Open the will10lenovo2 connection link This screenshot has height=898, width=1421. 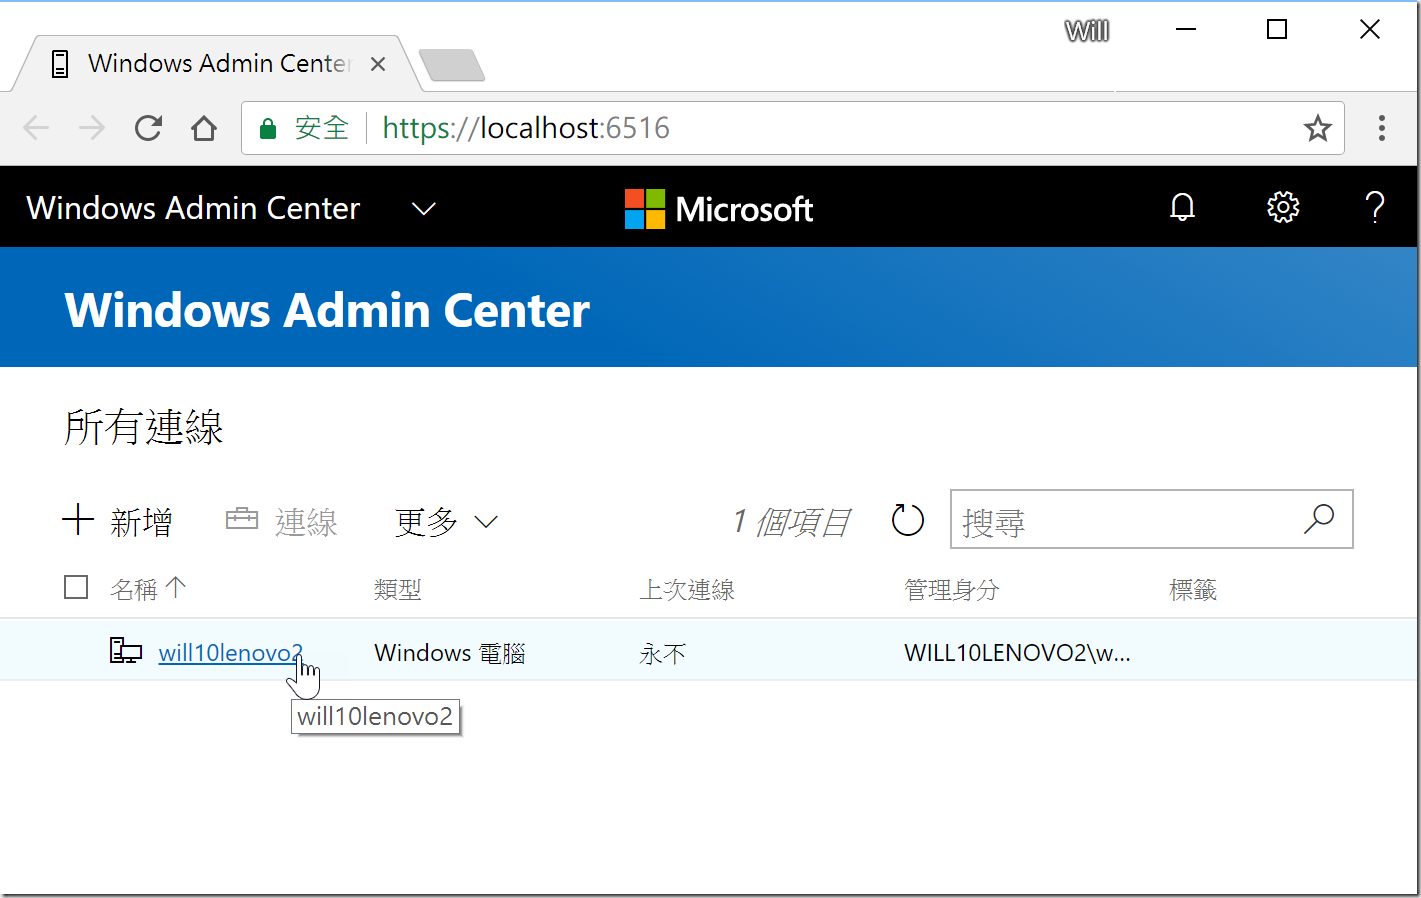coord(230,653)
